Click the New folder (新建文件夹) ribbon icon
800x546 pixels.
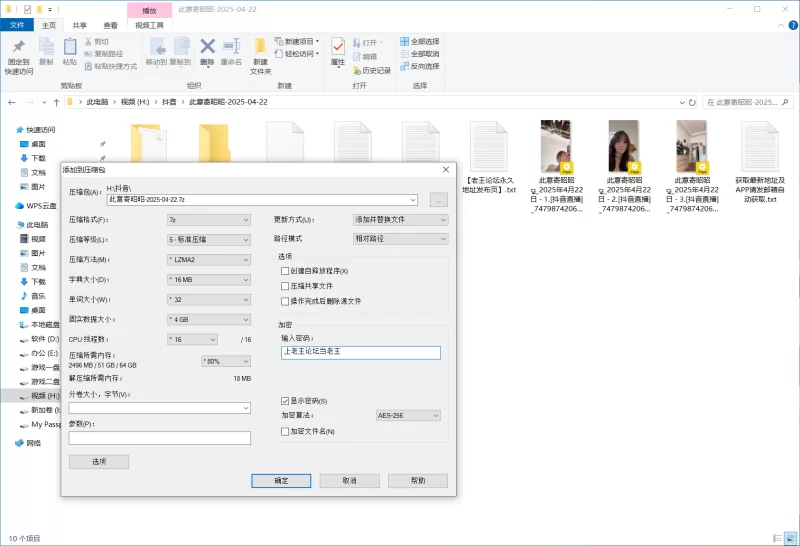pos(260,56)
